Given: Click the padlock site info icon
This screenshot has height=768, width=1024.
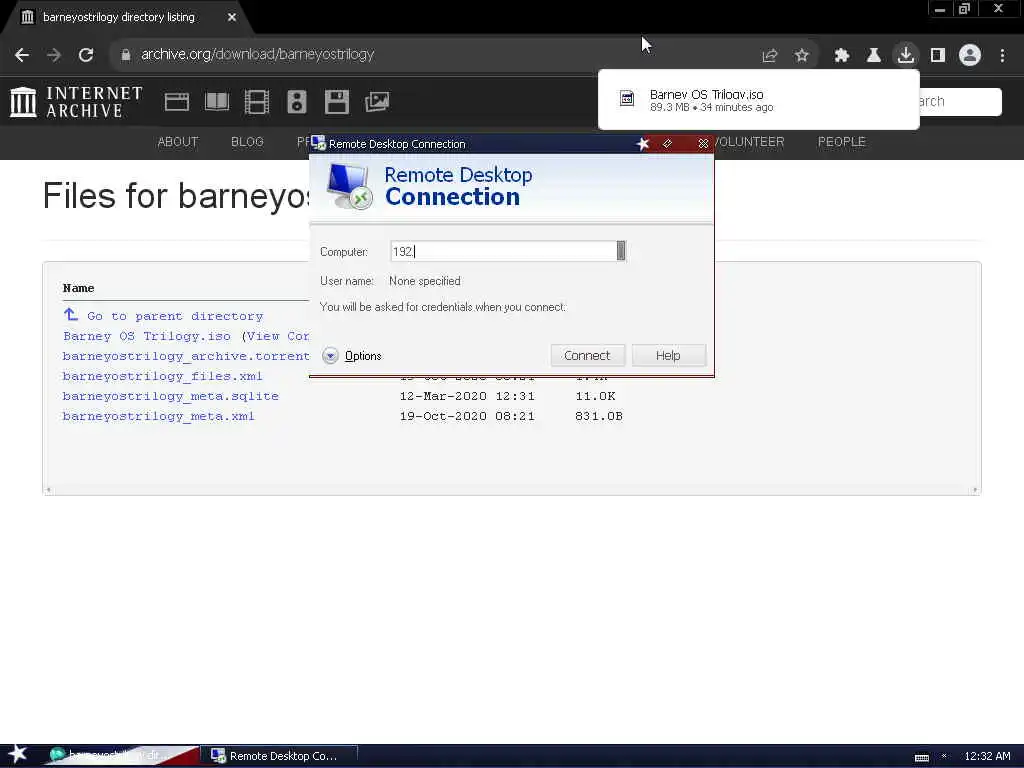Looking at the screenshot, I should [125, 55].
